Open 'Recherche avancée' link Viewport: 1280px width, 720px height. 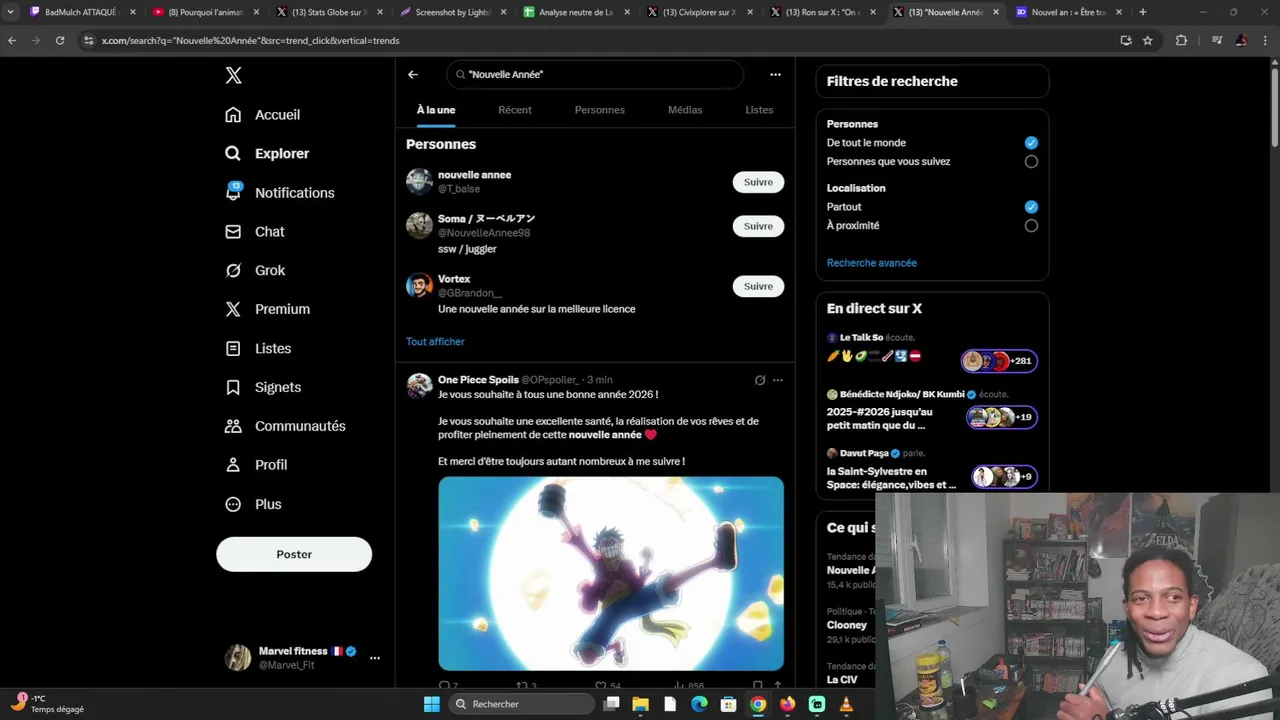click(x=872, y=263)
